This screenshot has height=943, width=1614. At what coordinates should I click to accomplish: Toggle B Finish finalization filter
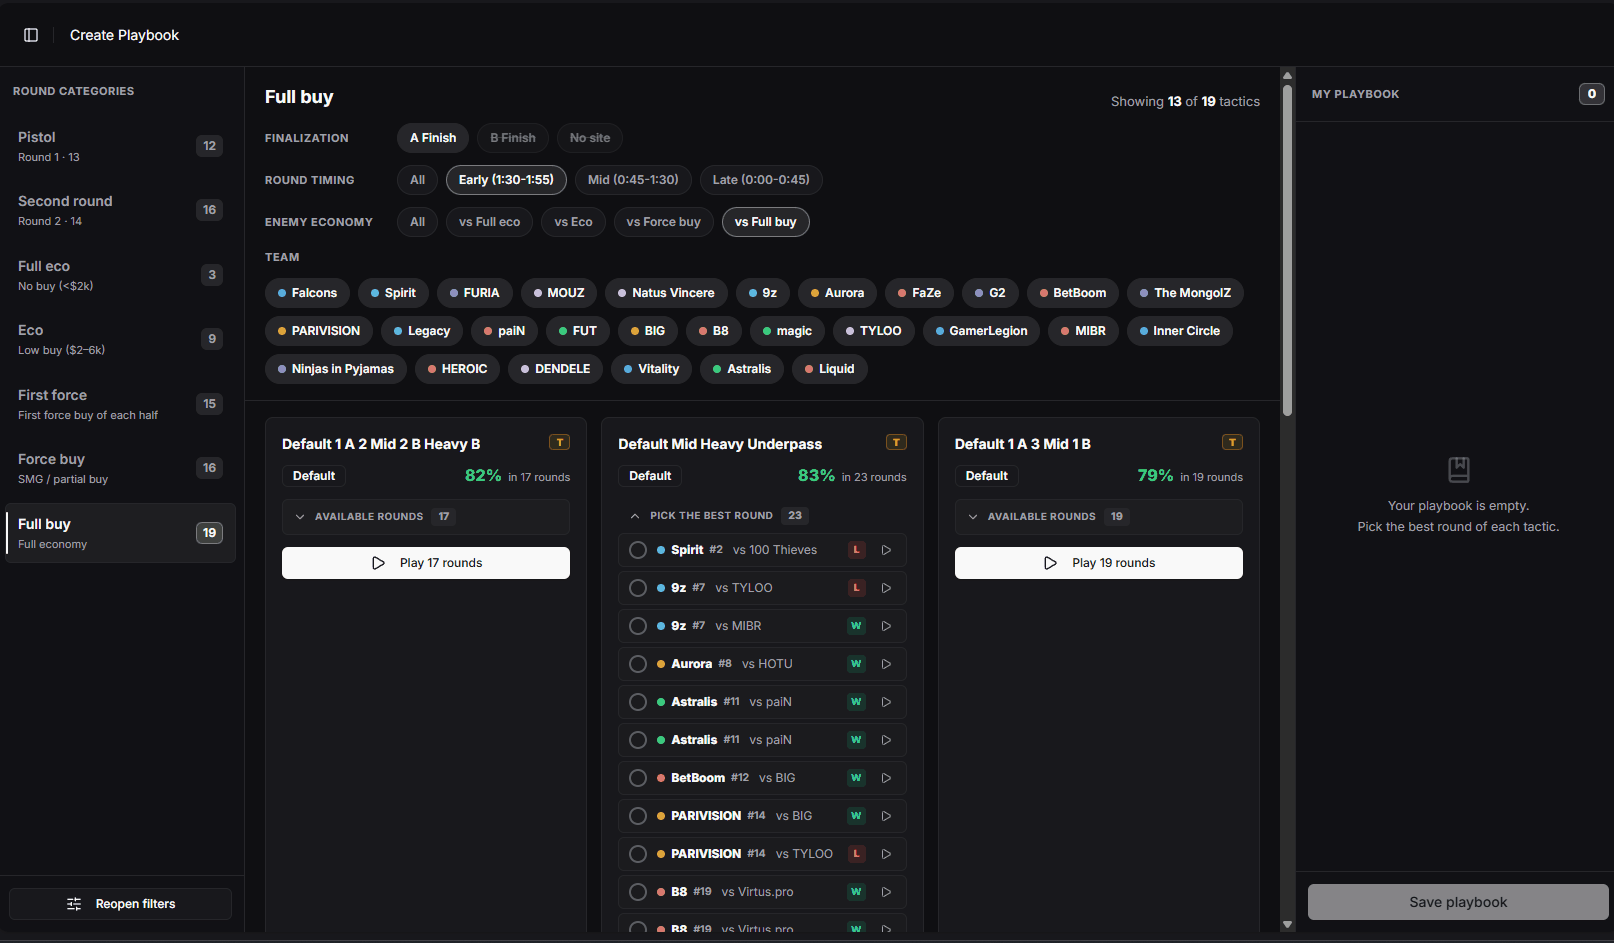[513, 138]
